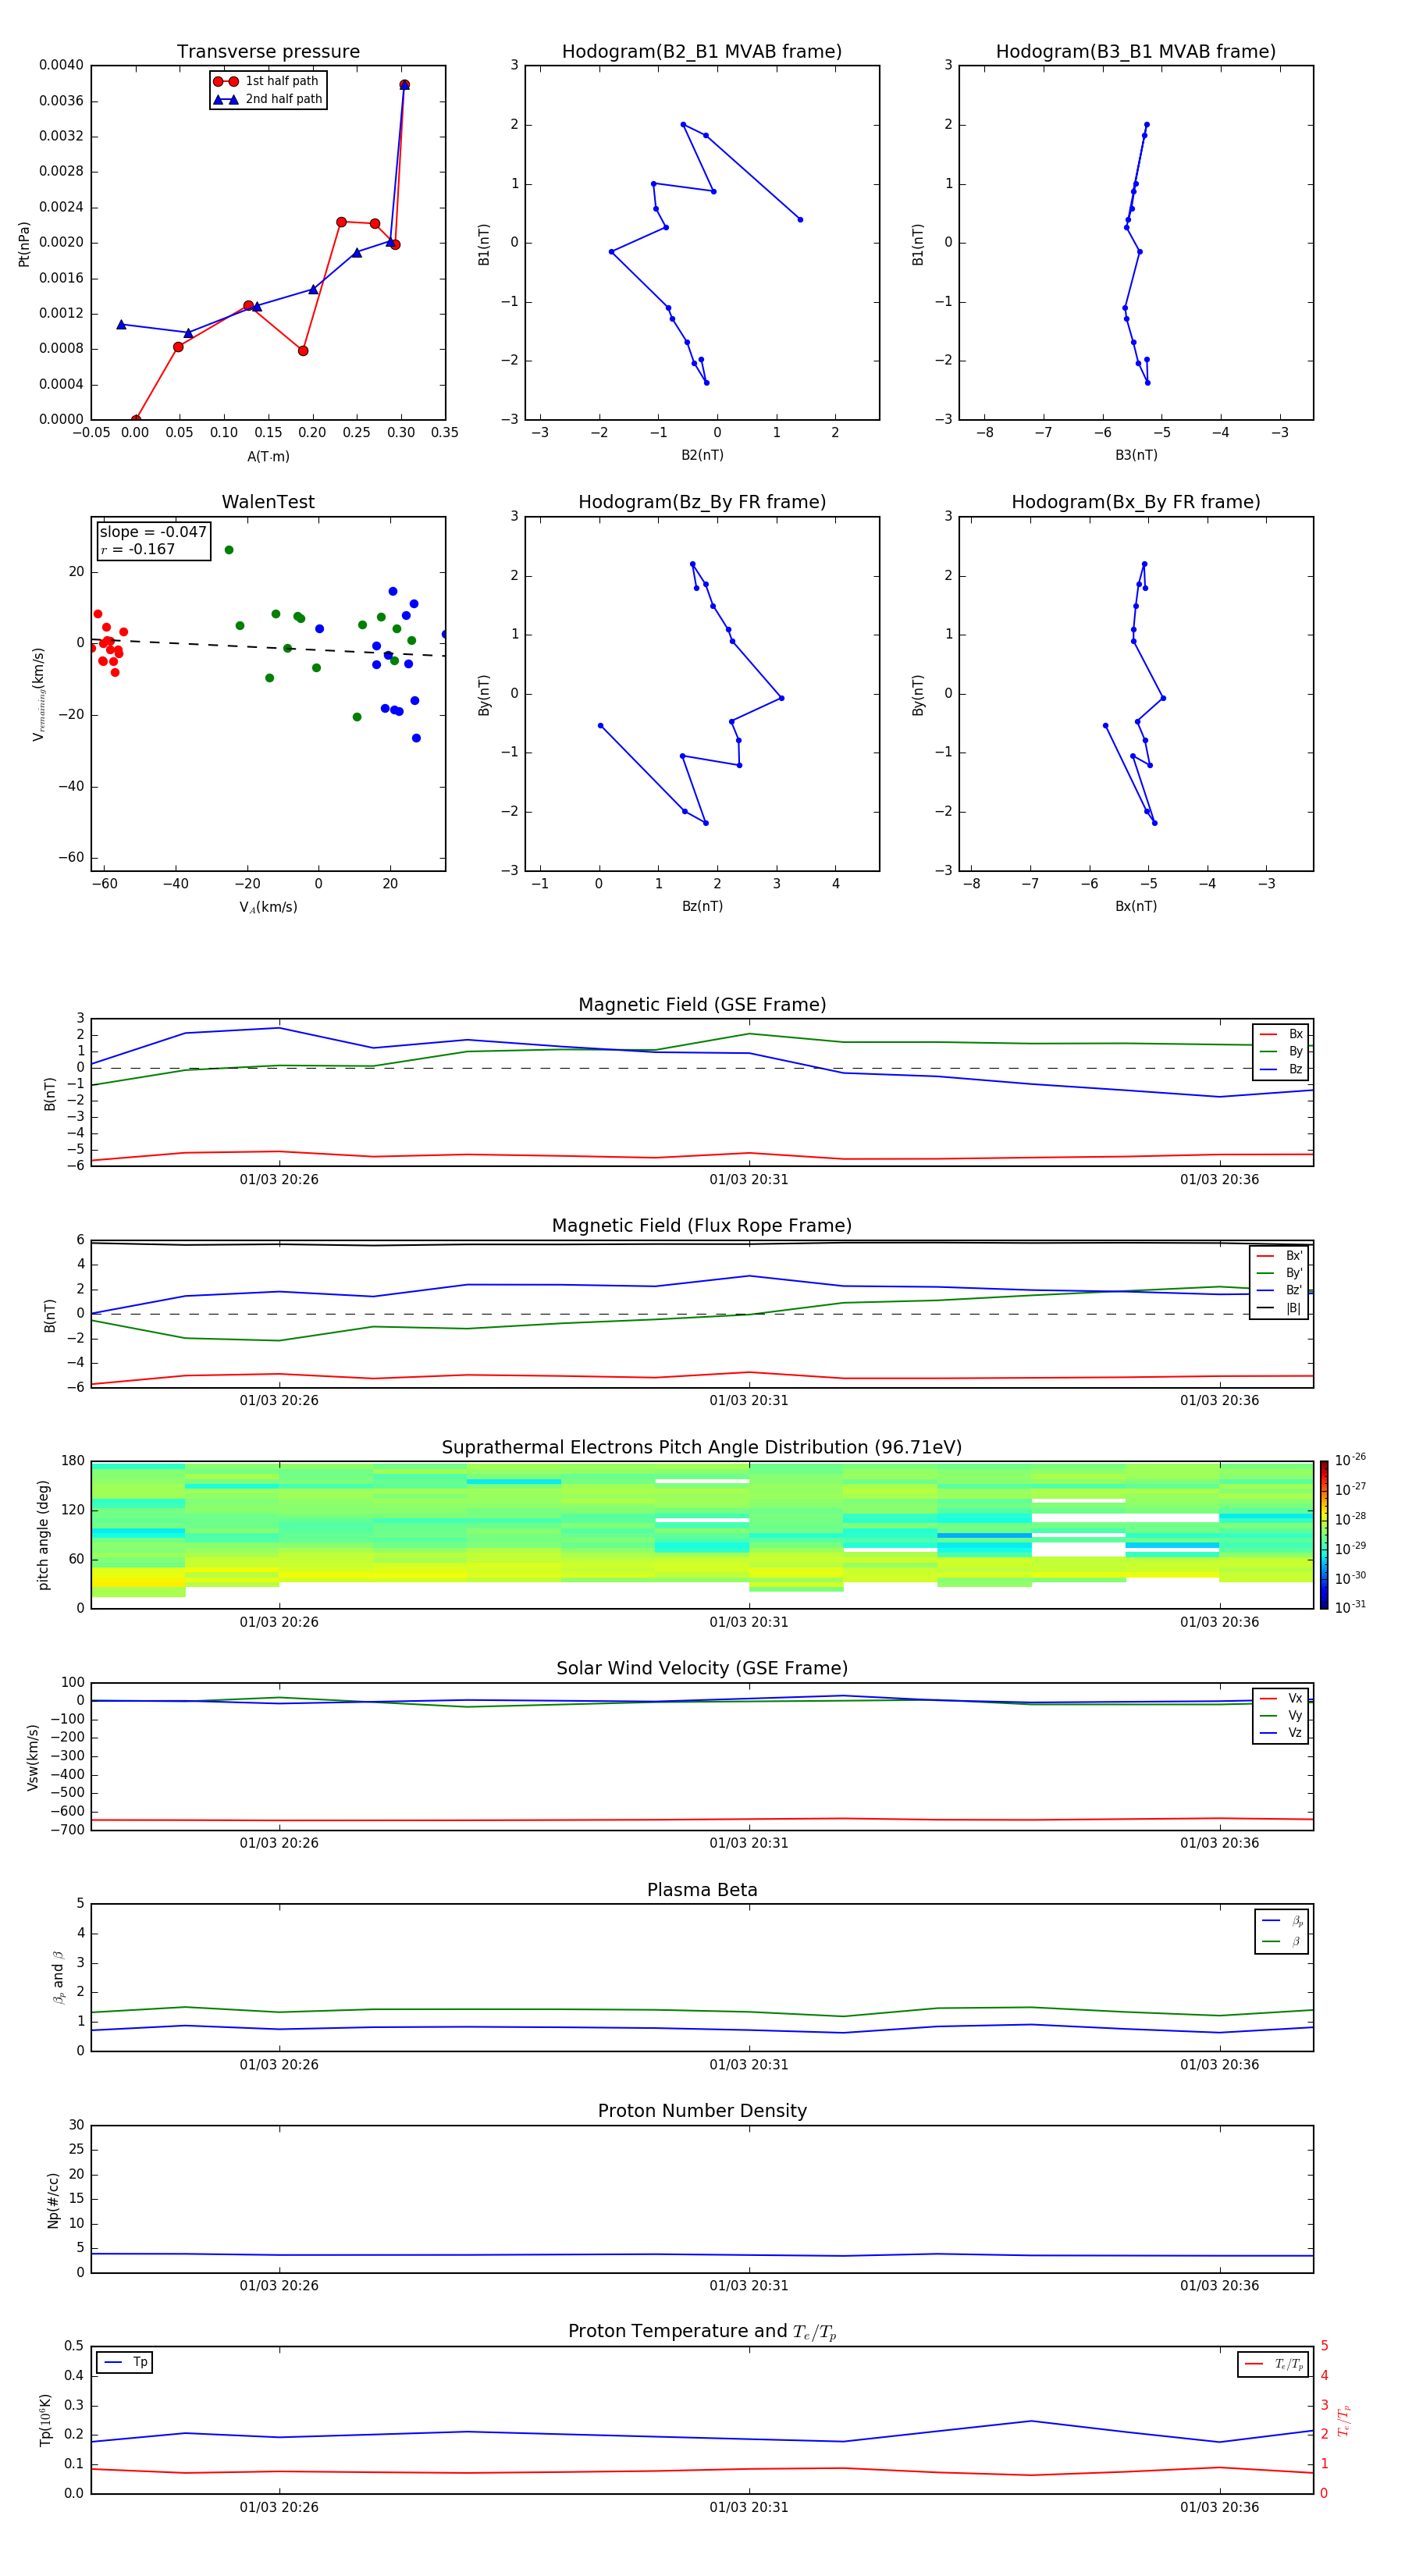1405x2576 pixels.
Task: Click the peak red marker in Transverse pressure
Action: (x=404, y=85)
